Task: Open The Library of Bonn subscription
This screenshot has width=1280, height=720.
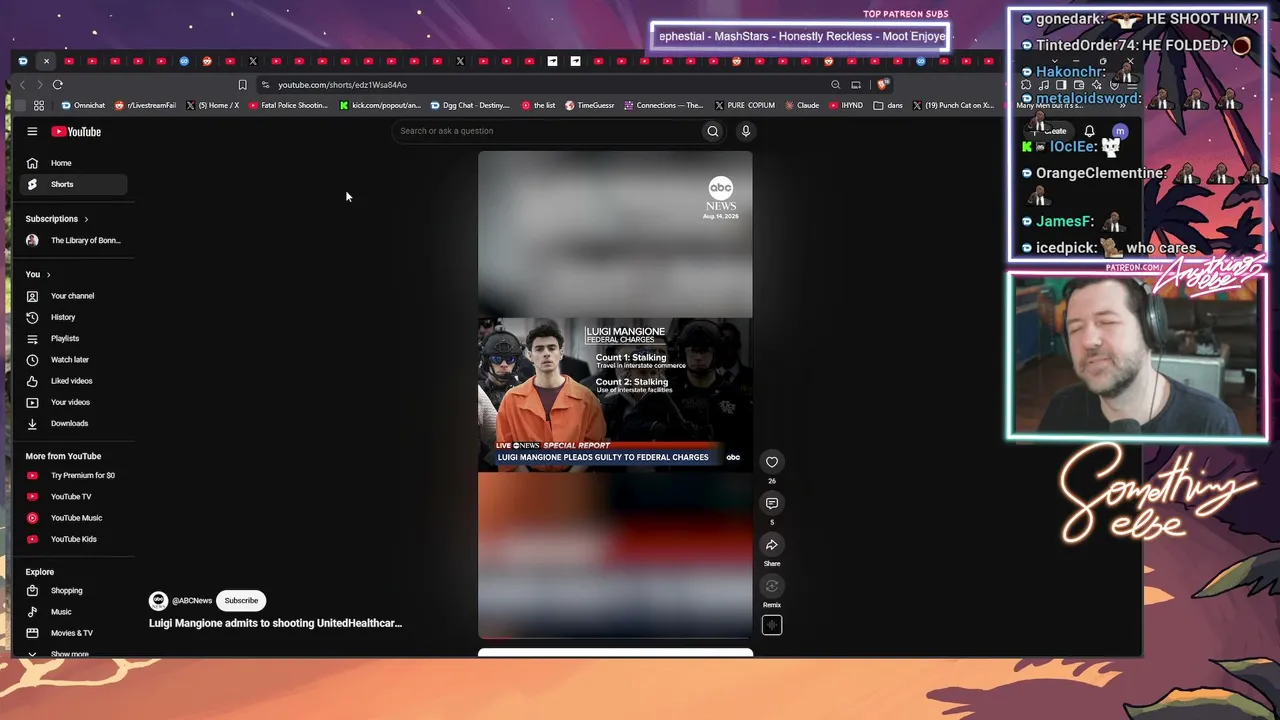Action: [75, 241]
